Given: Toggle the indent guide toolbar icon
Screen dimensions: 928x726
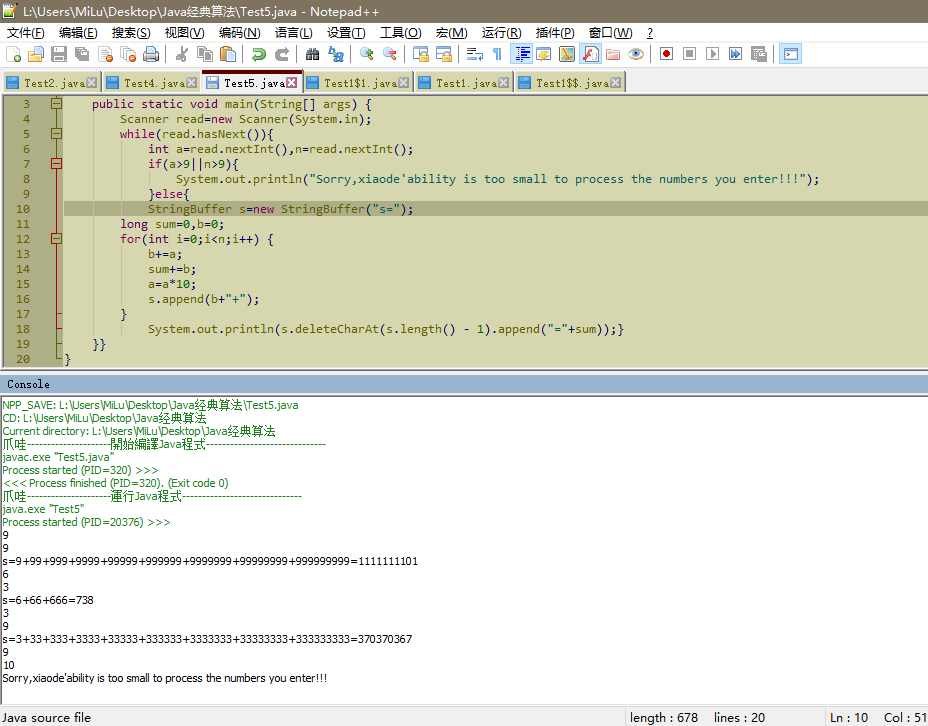Looking at the screenshot, I should point(521,54).
